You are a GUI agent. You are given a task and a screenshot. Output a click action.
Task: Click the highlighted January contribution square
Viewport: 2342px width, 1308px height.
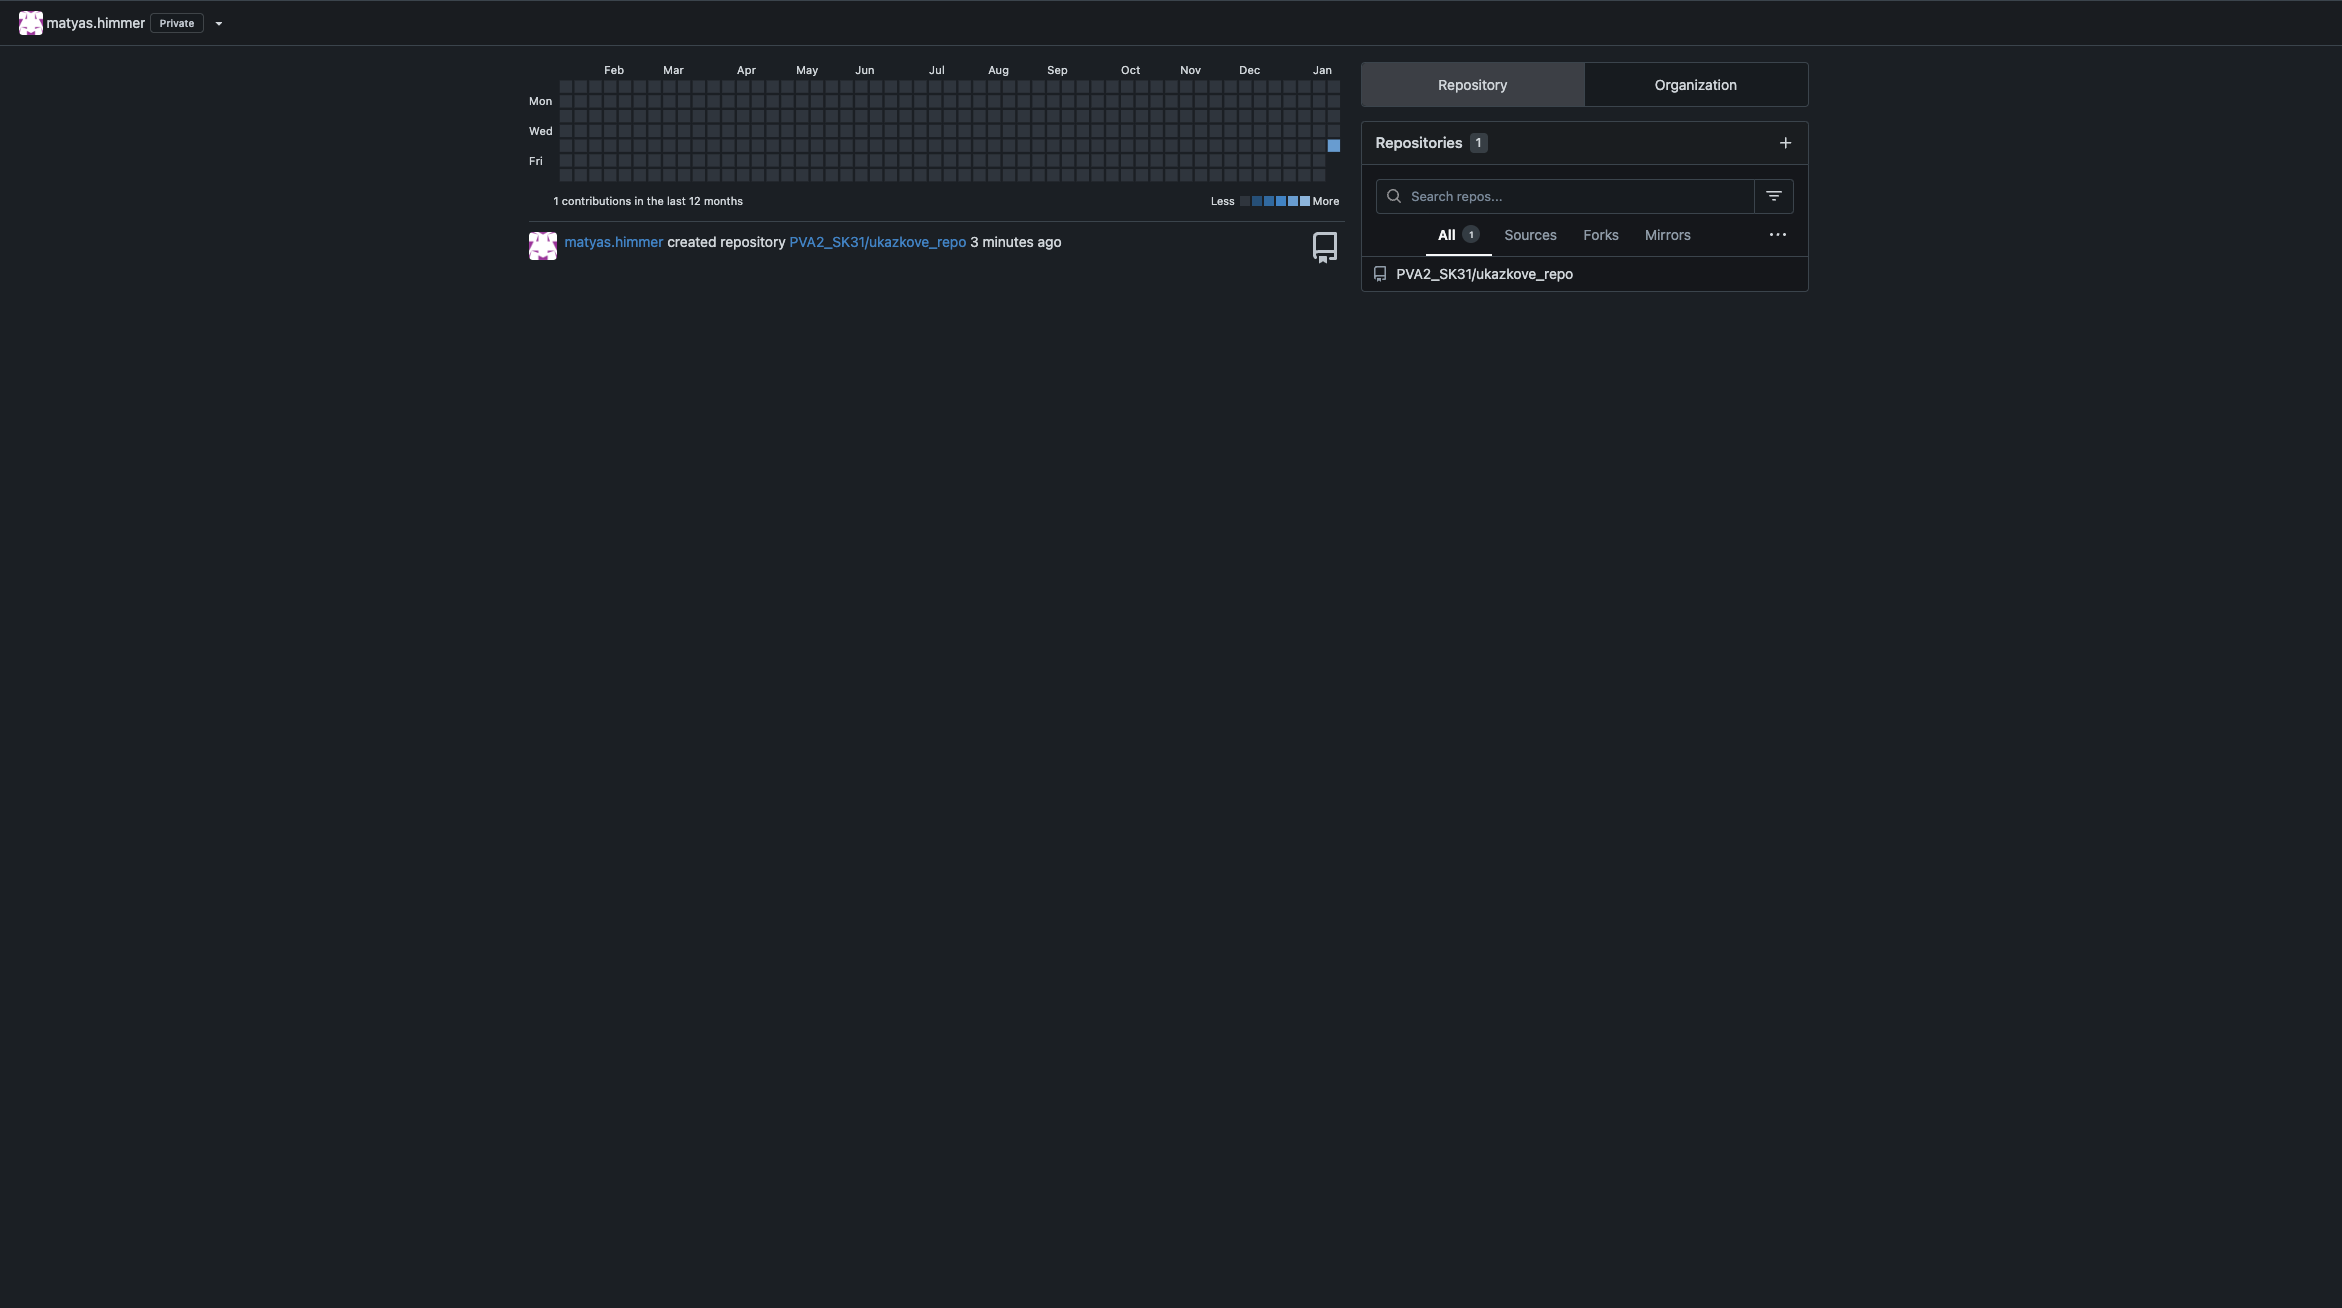[1332, 146]
